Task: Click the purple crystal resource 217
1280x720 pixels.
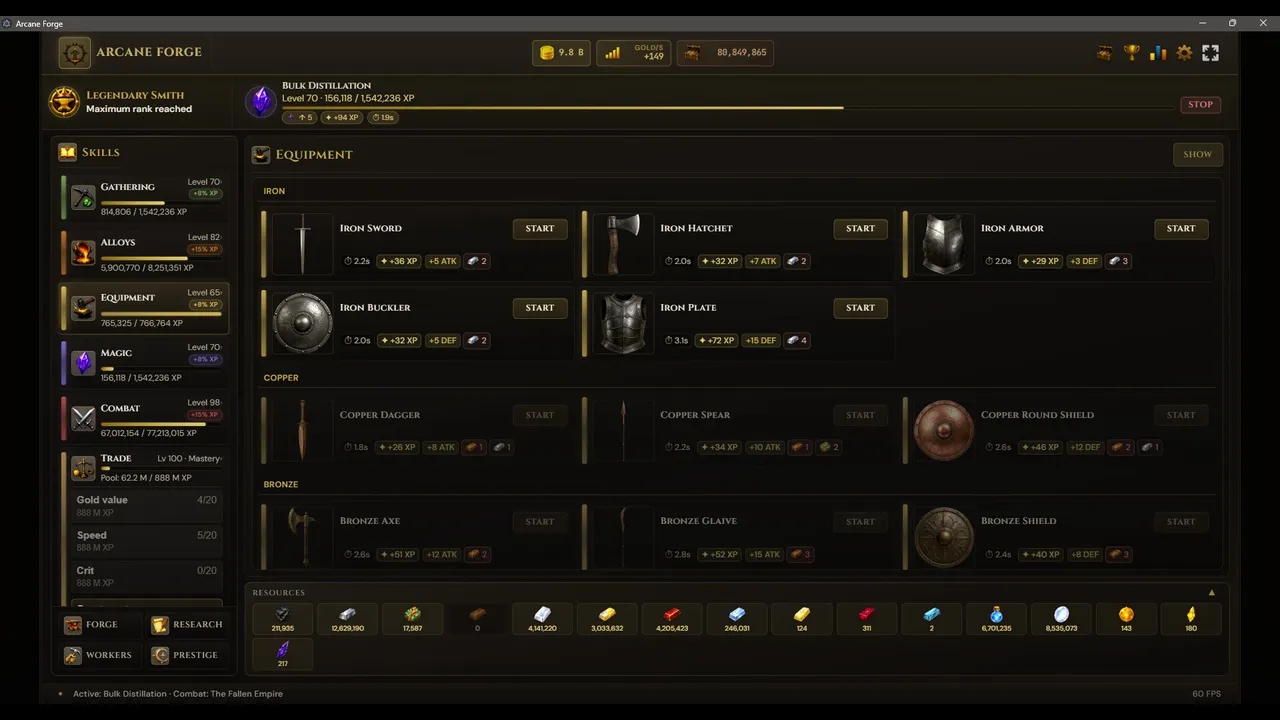Action: [282, 654]
